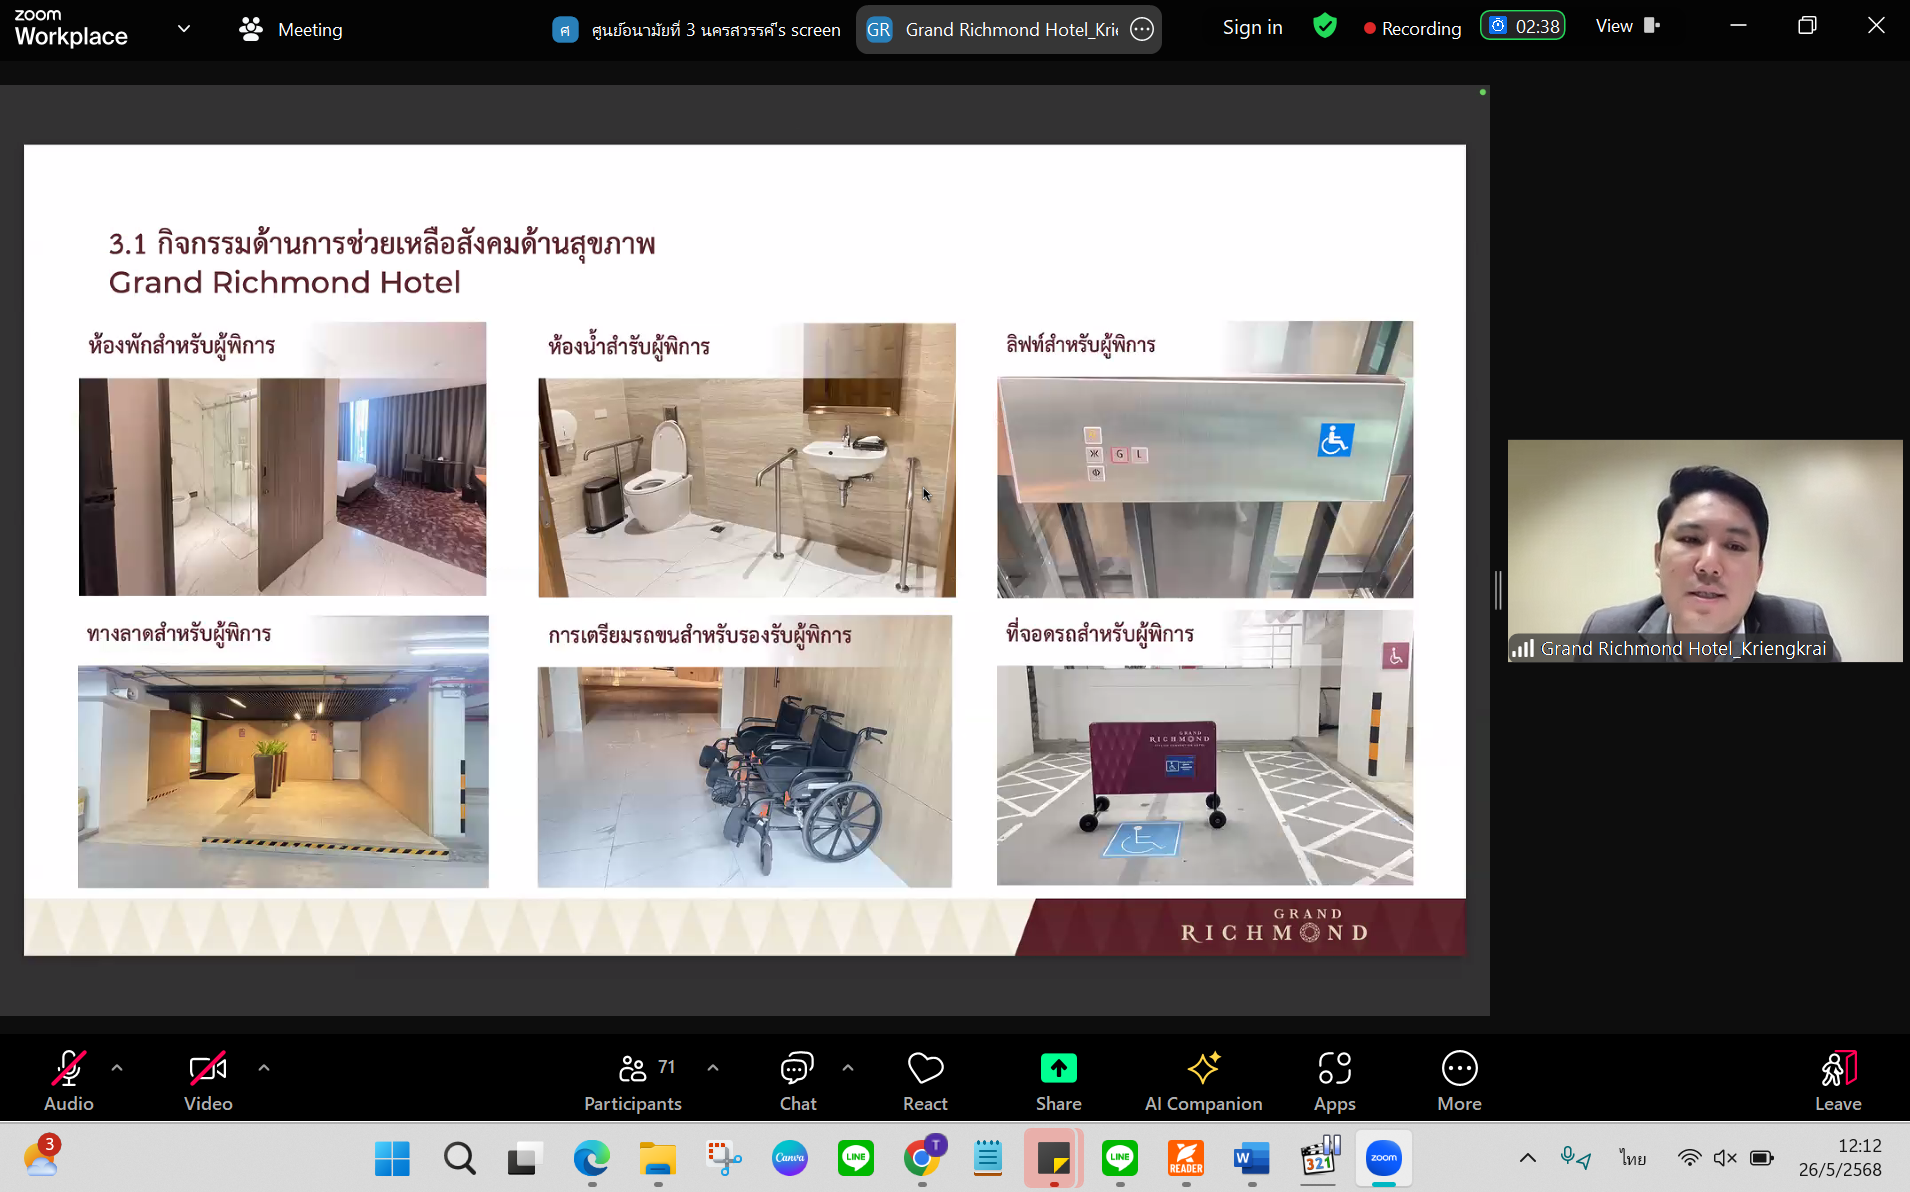Open the More options menu
The width and height of the screenshot is (1910, 1192).
click(x=1459, y=1081)
